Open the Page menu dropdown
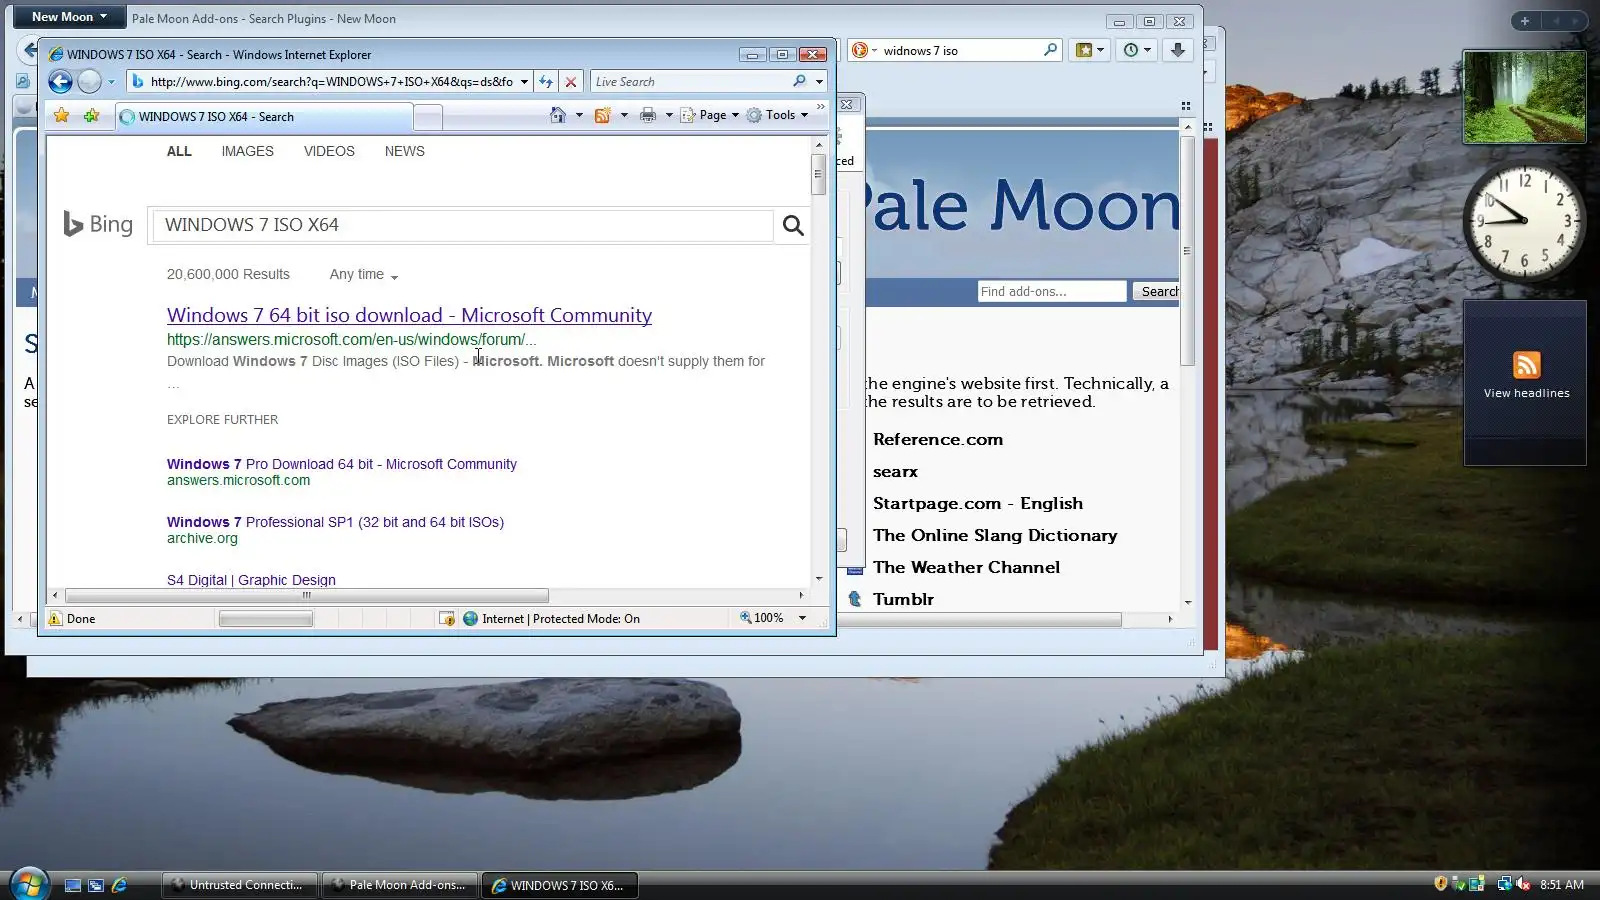 tap(710, 115)
